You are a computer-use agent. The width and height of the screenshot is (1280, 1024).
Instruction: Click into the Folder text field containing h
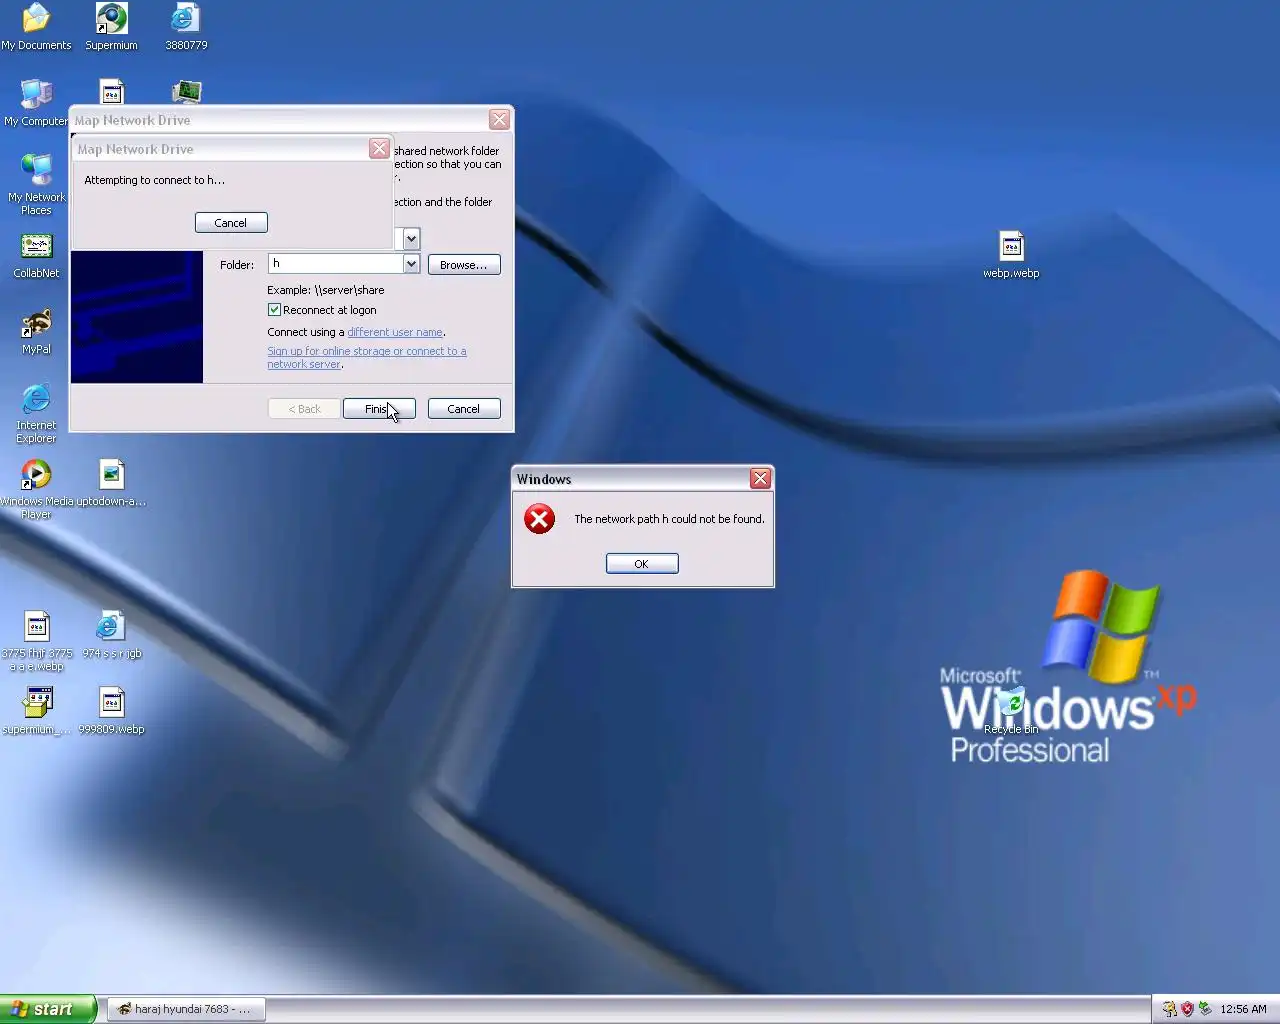click(335, 264)
